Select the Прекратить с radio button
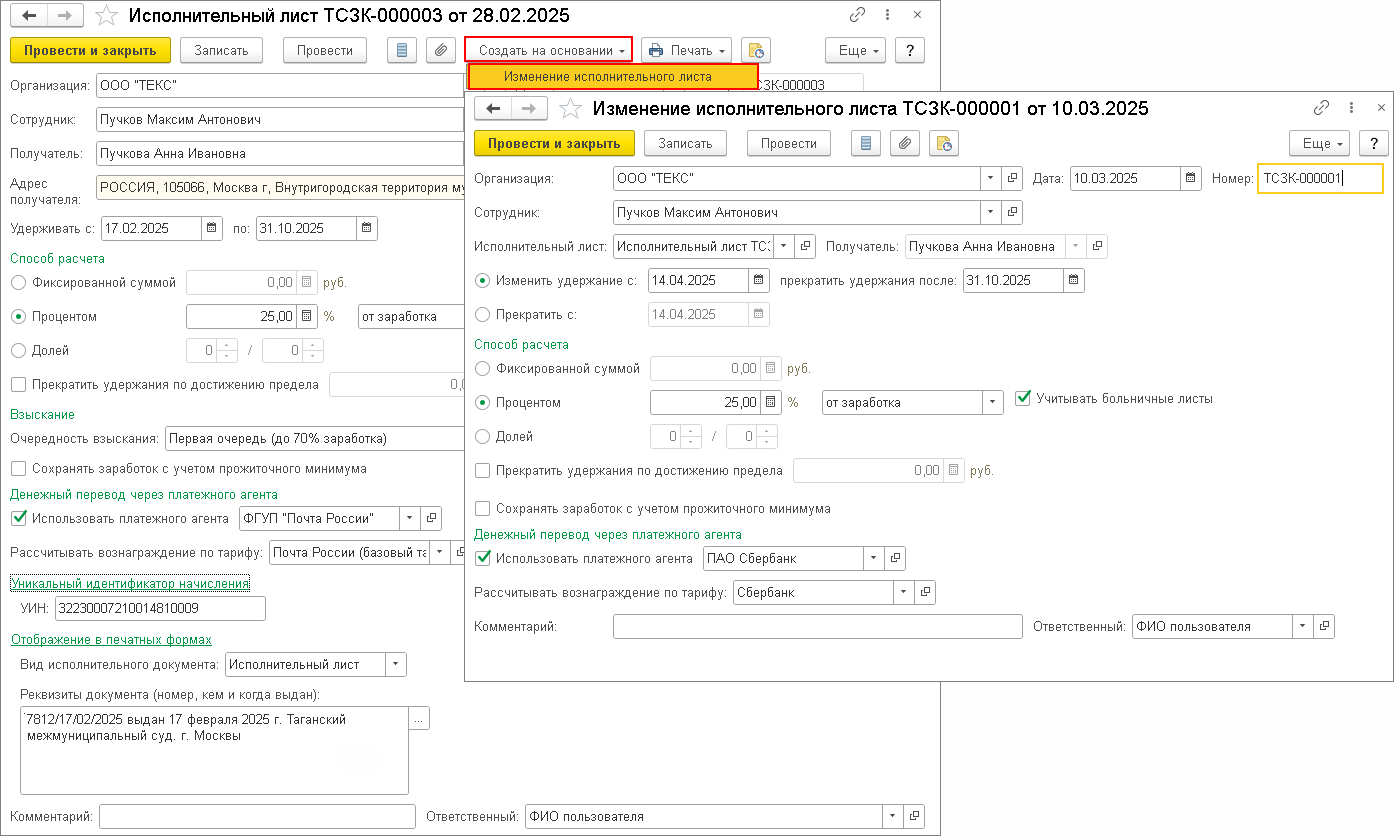The width and height of the screenshot is (1397, 836). (x=484, y=315)
